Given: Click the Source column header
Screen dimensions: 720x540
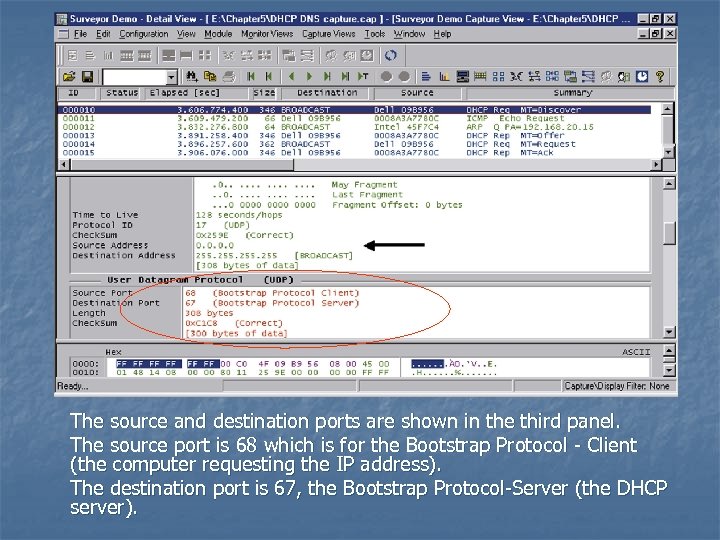Looking at the screenshot, I should pyautogui.click(x=417, y=93).
